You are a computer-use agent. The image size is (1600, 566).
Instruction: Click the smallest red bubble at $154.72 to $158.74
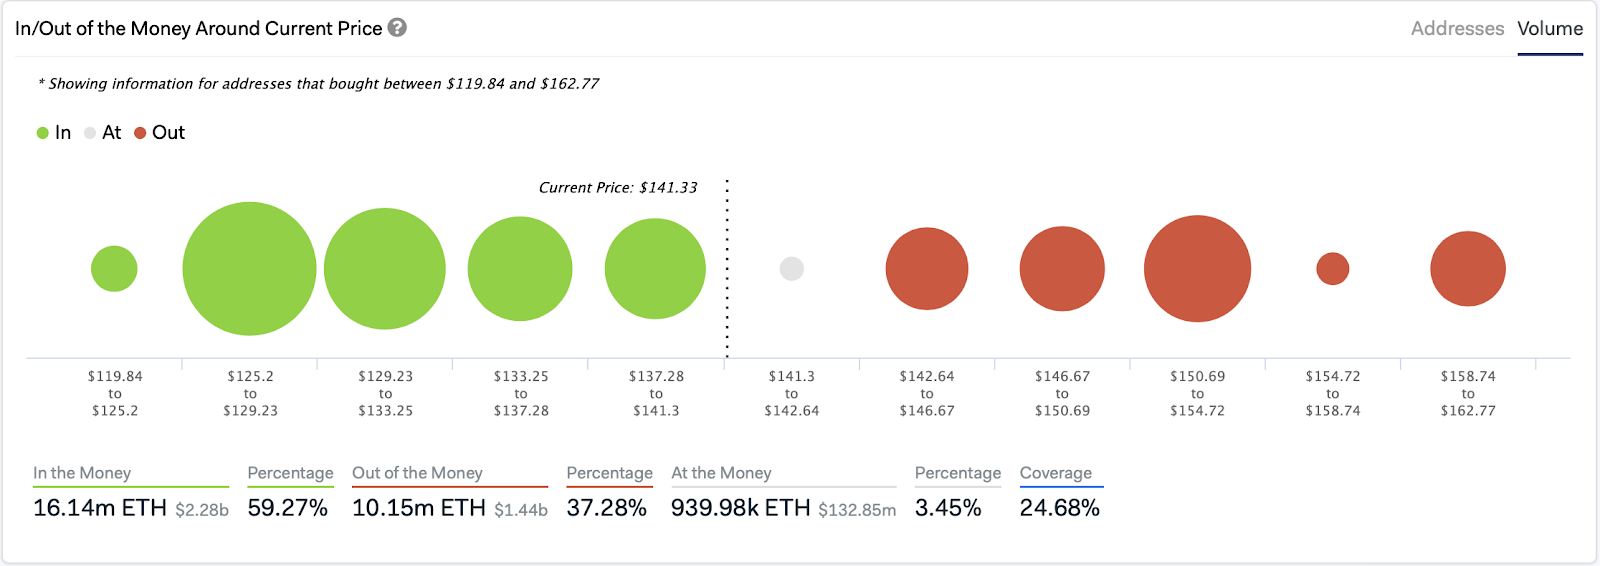click(1333, 269)
